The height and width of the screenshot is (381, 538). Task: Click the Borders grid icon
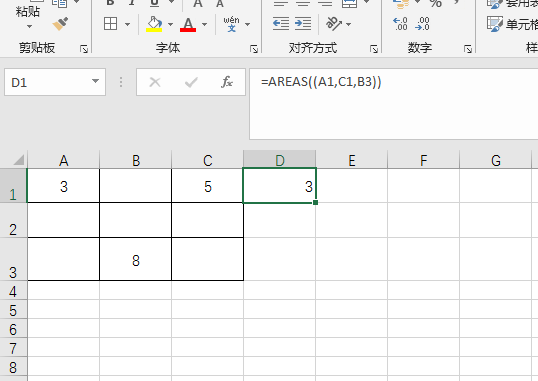110,24
